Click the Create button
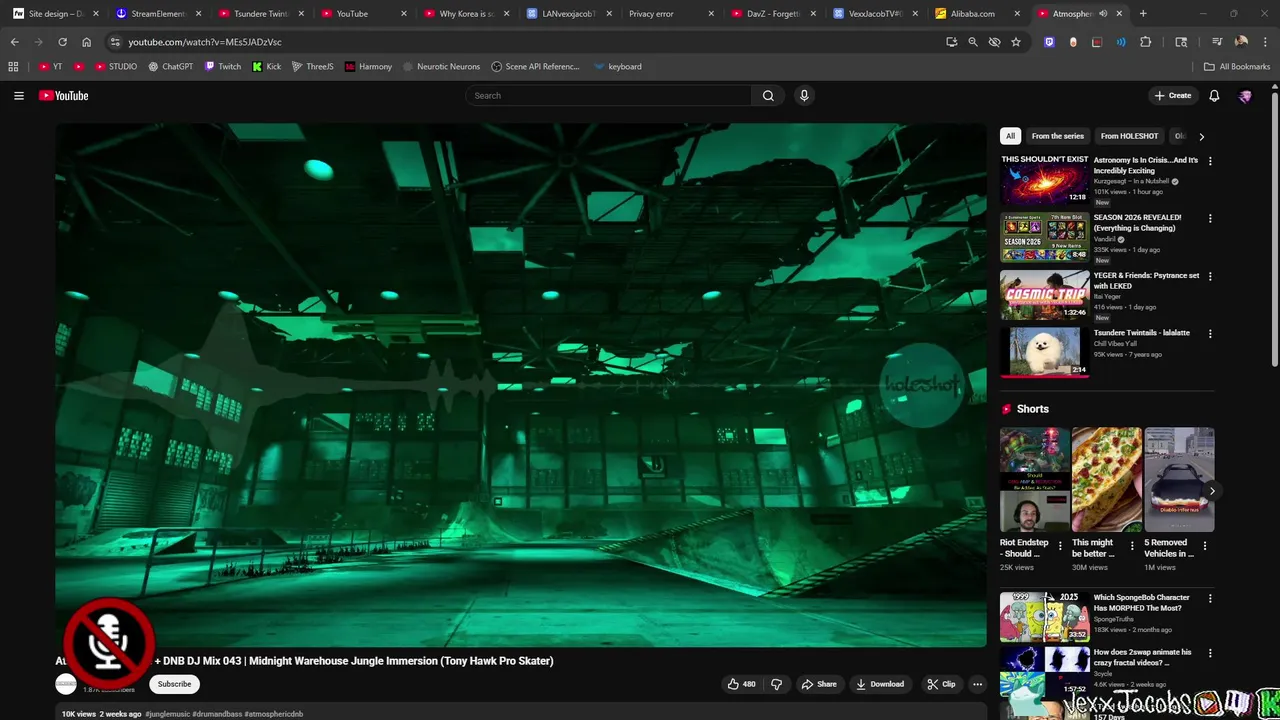1280x720 pixels. pos(1172,96)
